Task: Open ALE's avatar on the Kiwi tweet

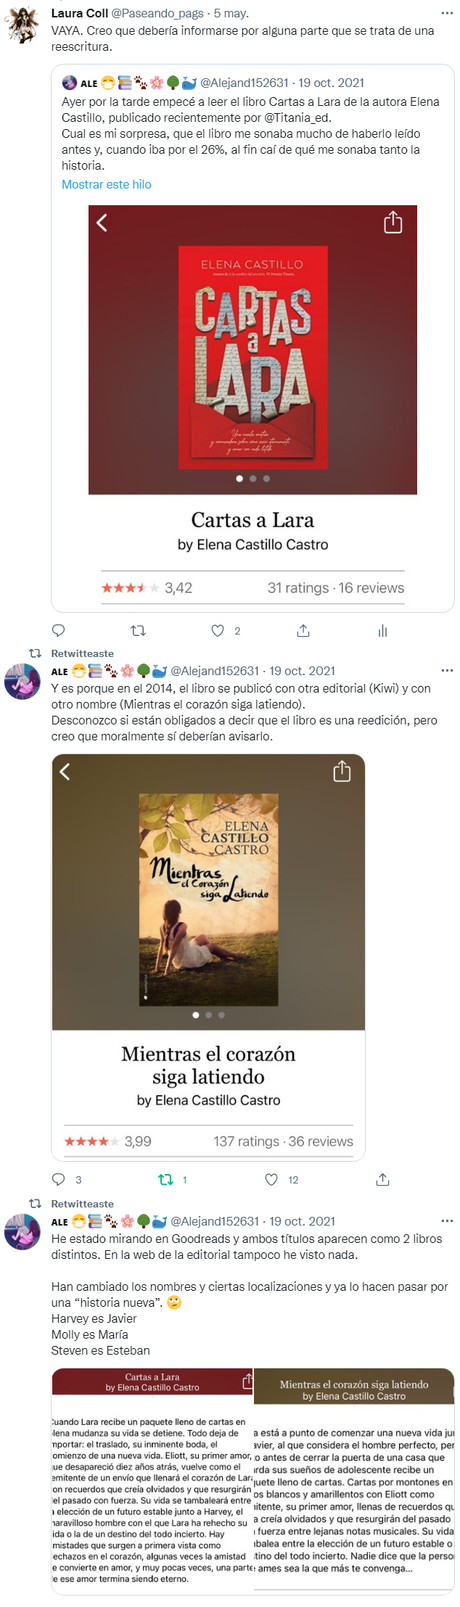Action: [22, 681]
